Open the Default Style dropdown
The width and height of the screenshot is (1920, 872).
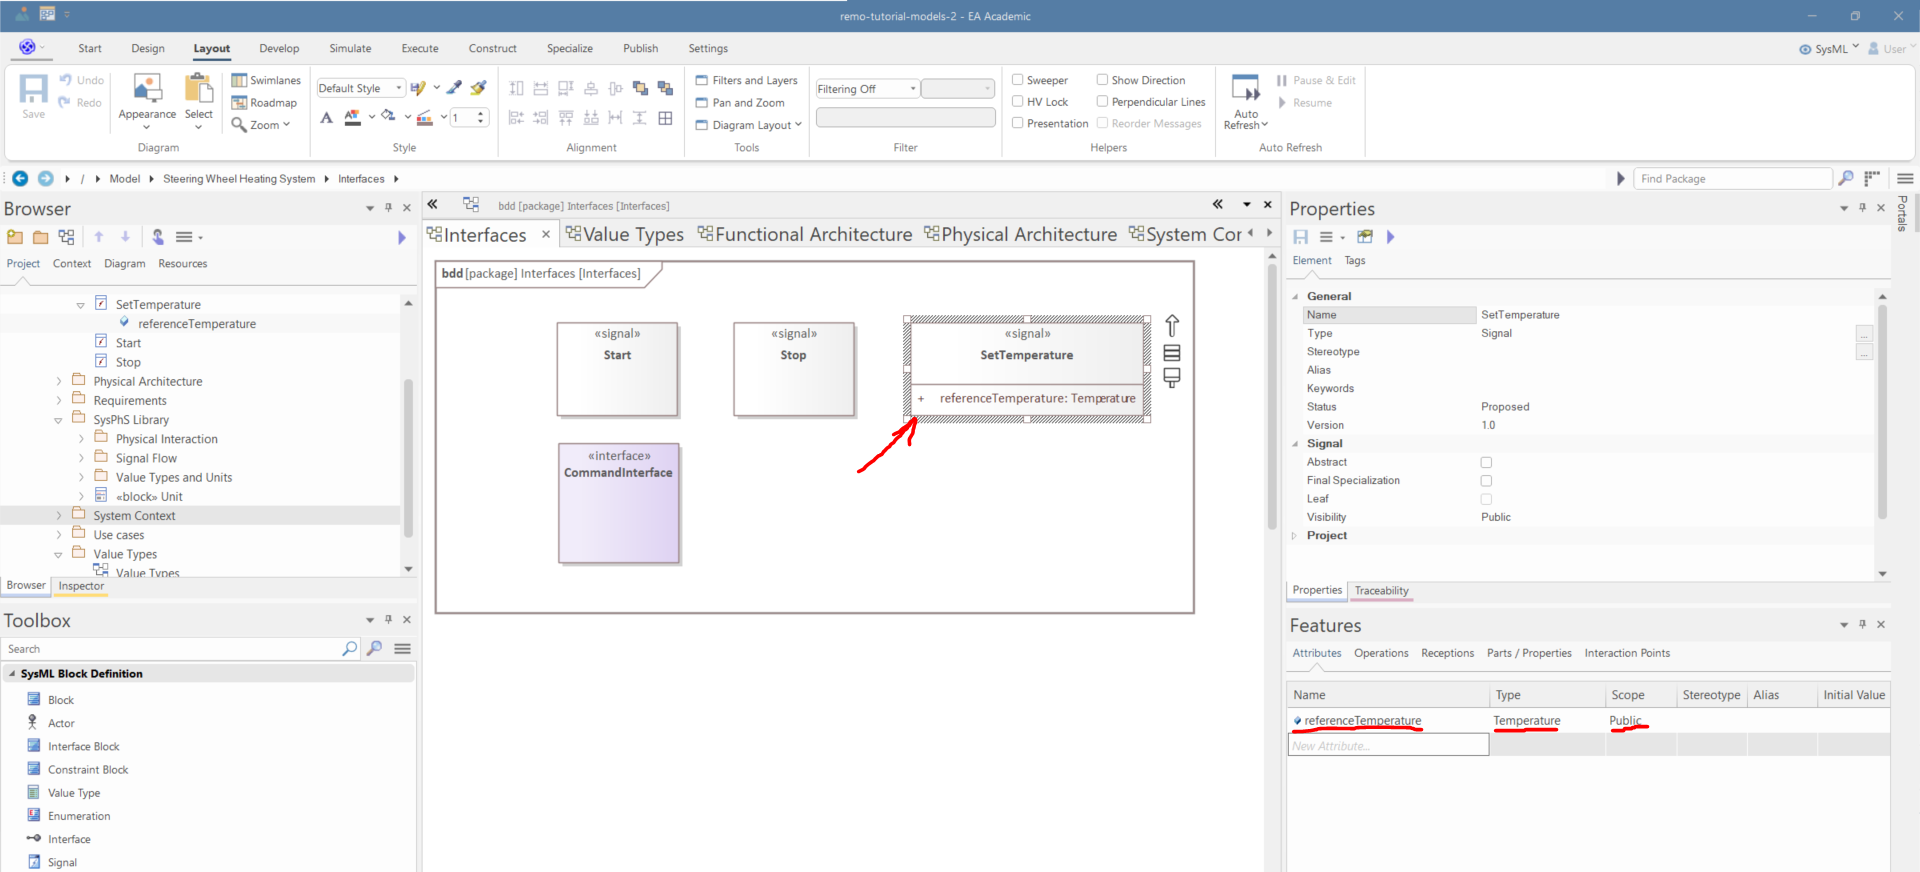[360, 88]
